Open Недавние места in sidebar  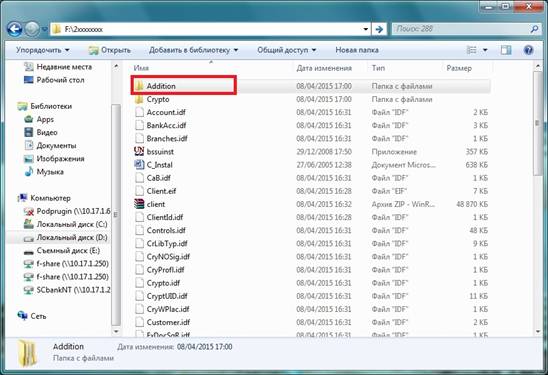coord(58,67)
